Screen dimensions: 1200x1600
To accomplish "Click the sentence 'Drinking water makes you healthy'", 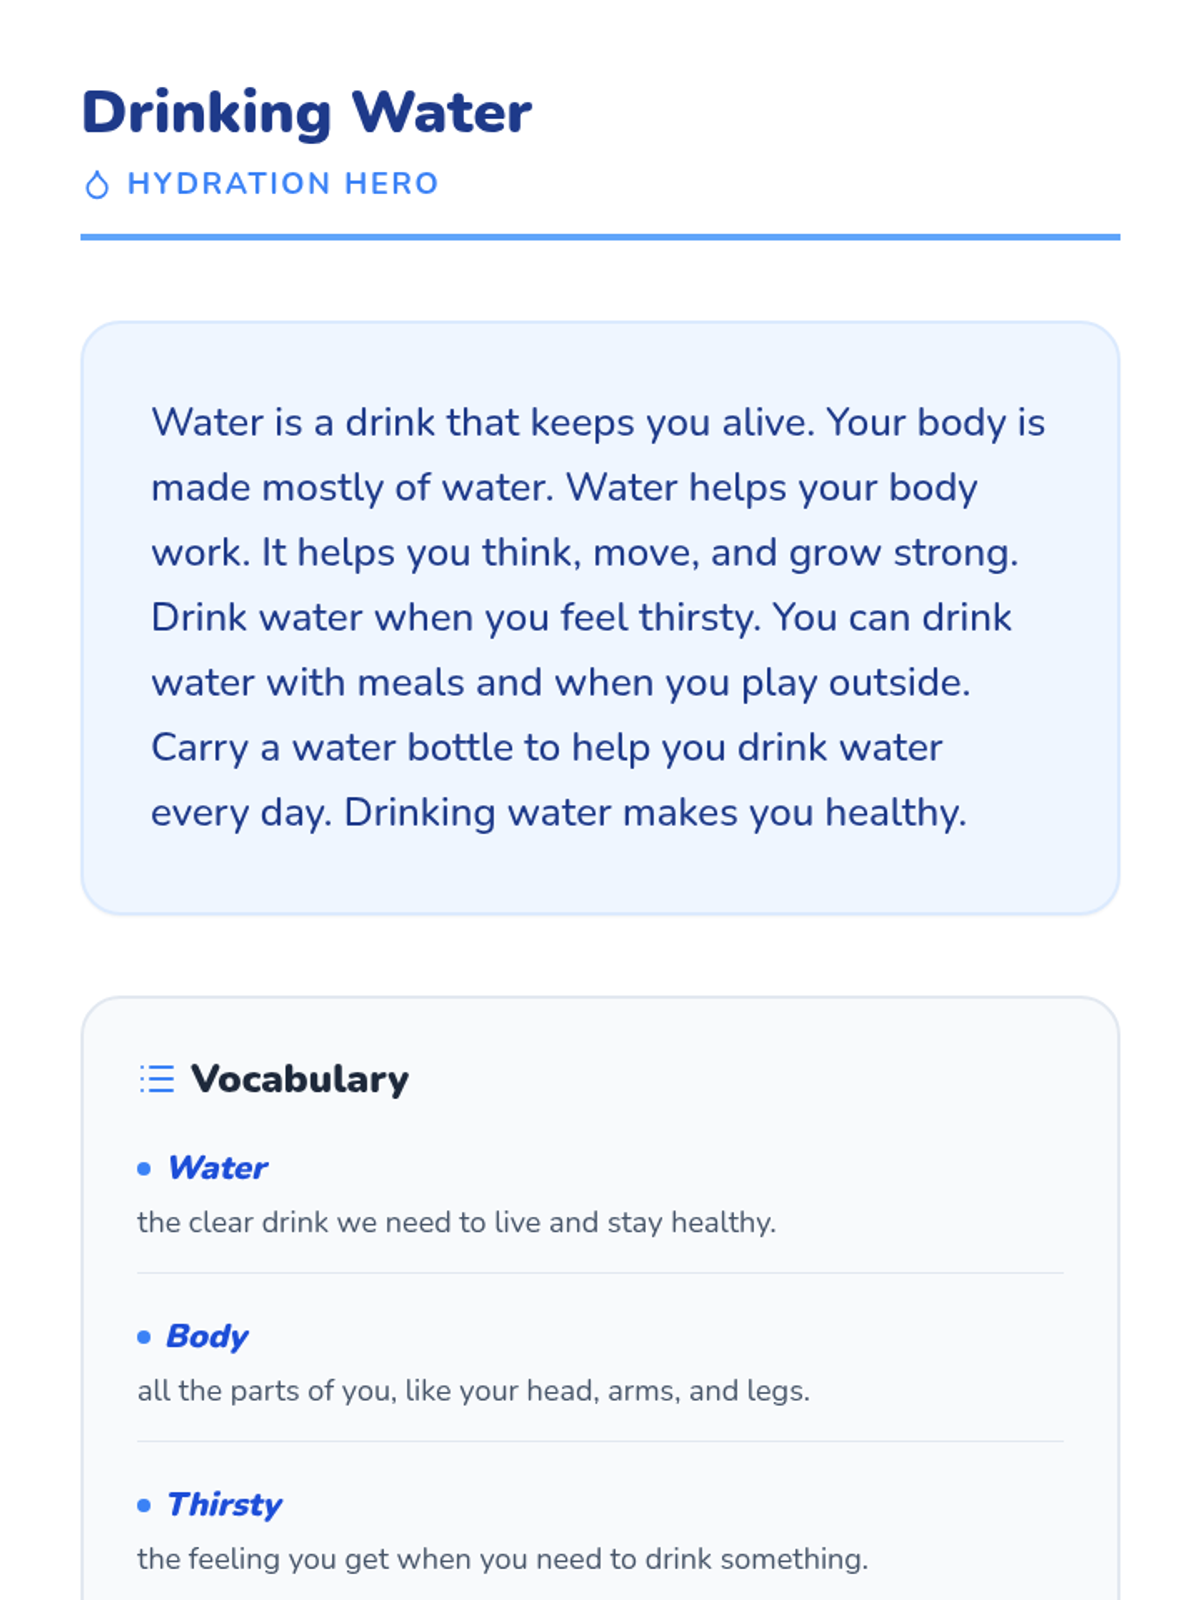I will click(x=656, y=813).
